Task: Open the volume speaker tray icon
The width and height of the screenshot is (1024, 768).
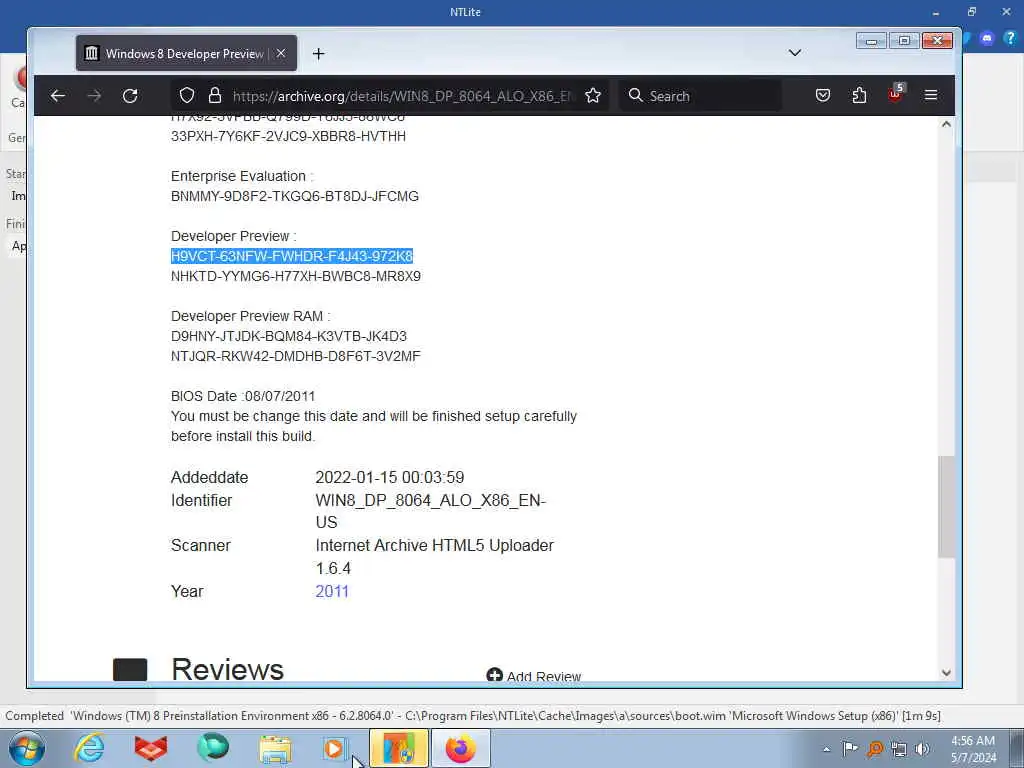Action: 921,749
